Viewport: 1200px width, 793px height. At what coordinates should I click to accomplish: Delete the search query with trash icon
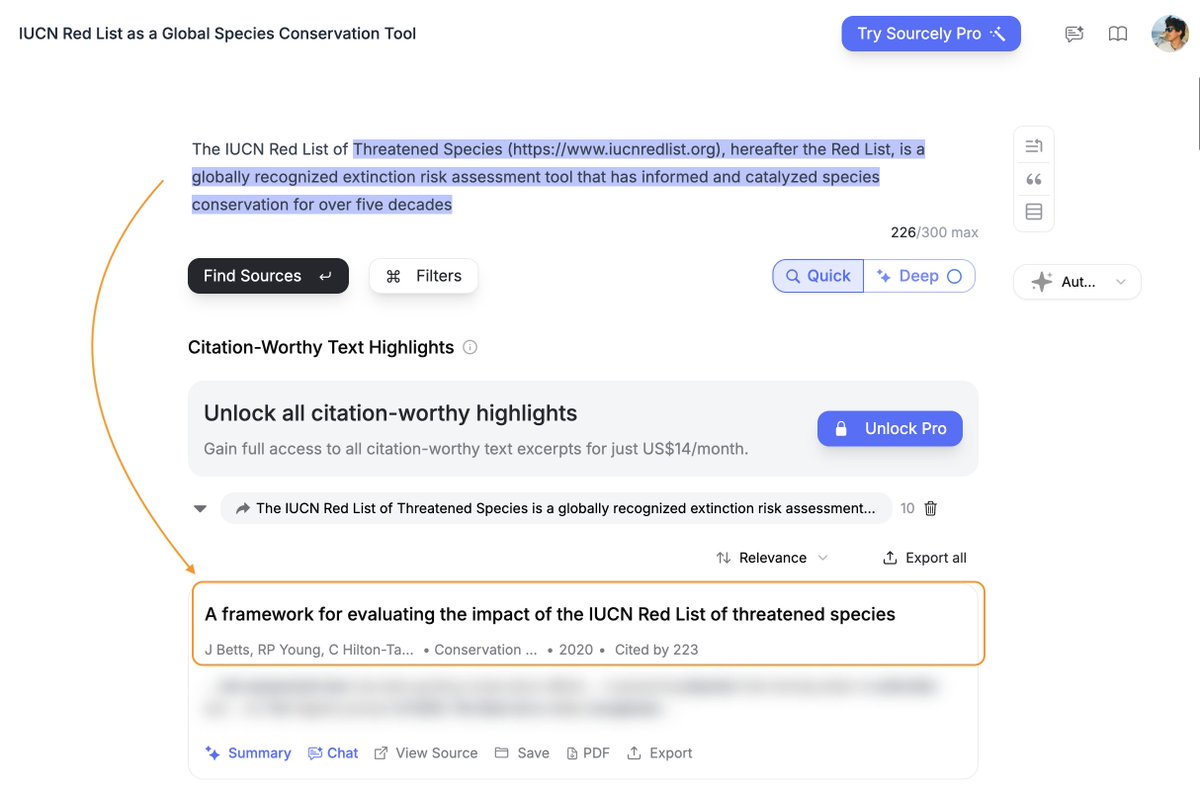pos(931,508)
